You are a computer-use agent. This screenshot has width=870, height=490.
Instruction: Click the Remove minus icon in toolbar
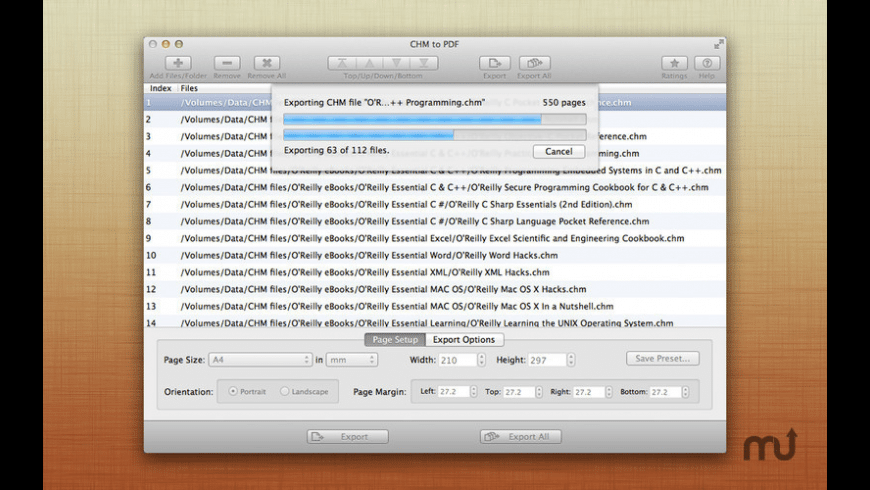[227, 63]
